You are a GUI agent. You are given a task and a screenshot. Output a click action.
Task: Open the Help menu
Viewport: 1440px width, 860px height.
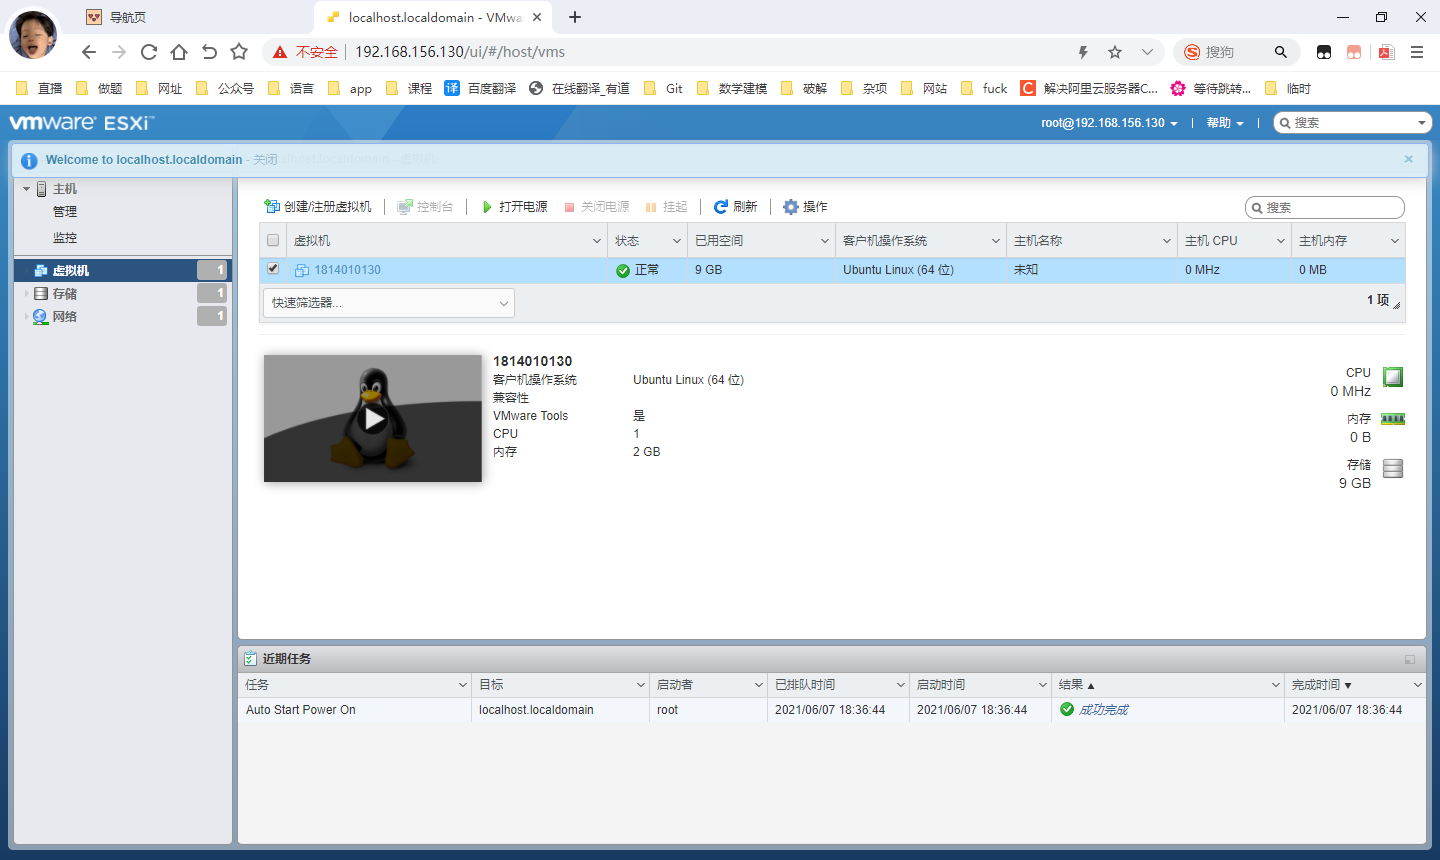[x=1224, y=123]
